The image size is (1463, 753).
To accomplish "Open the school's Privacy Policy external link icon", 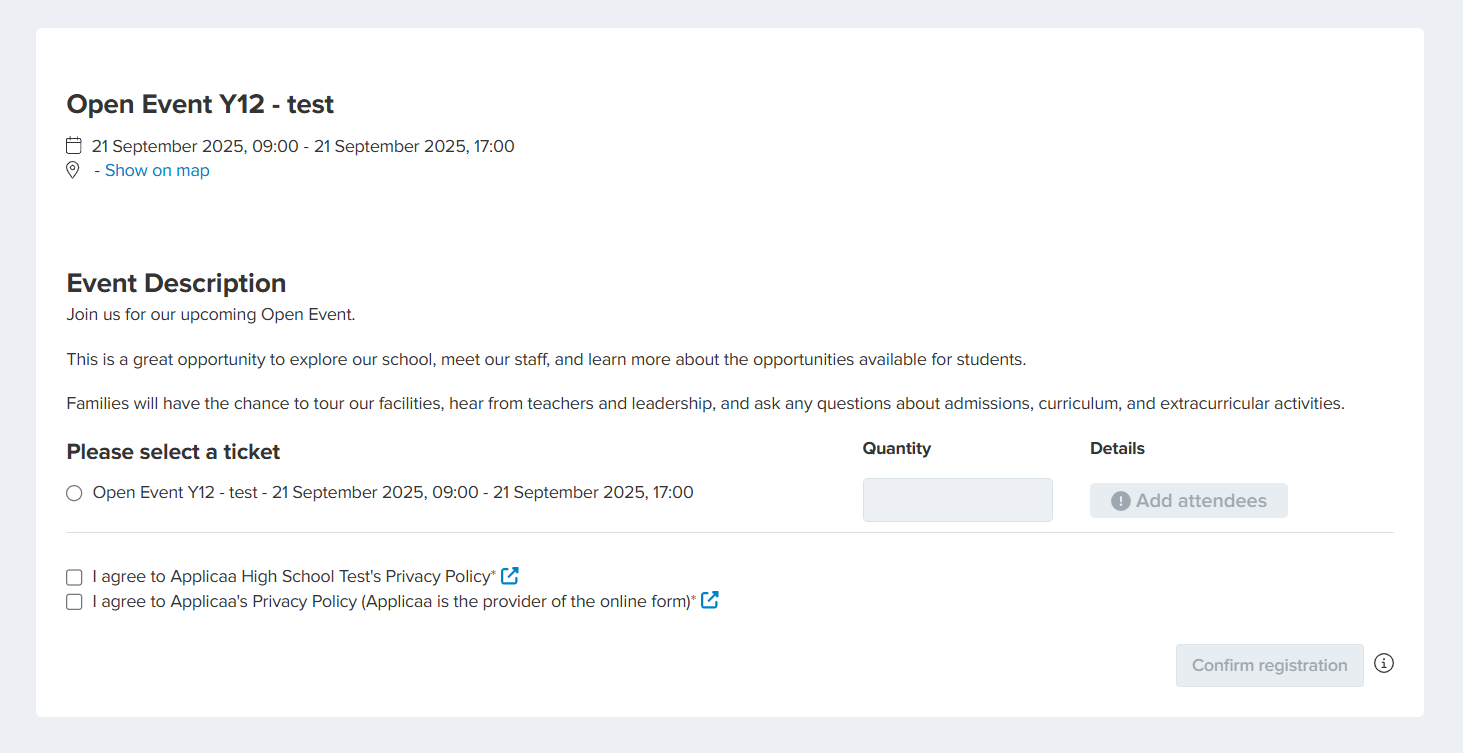I will pyautogui.click(x=510, y=576).
